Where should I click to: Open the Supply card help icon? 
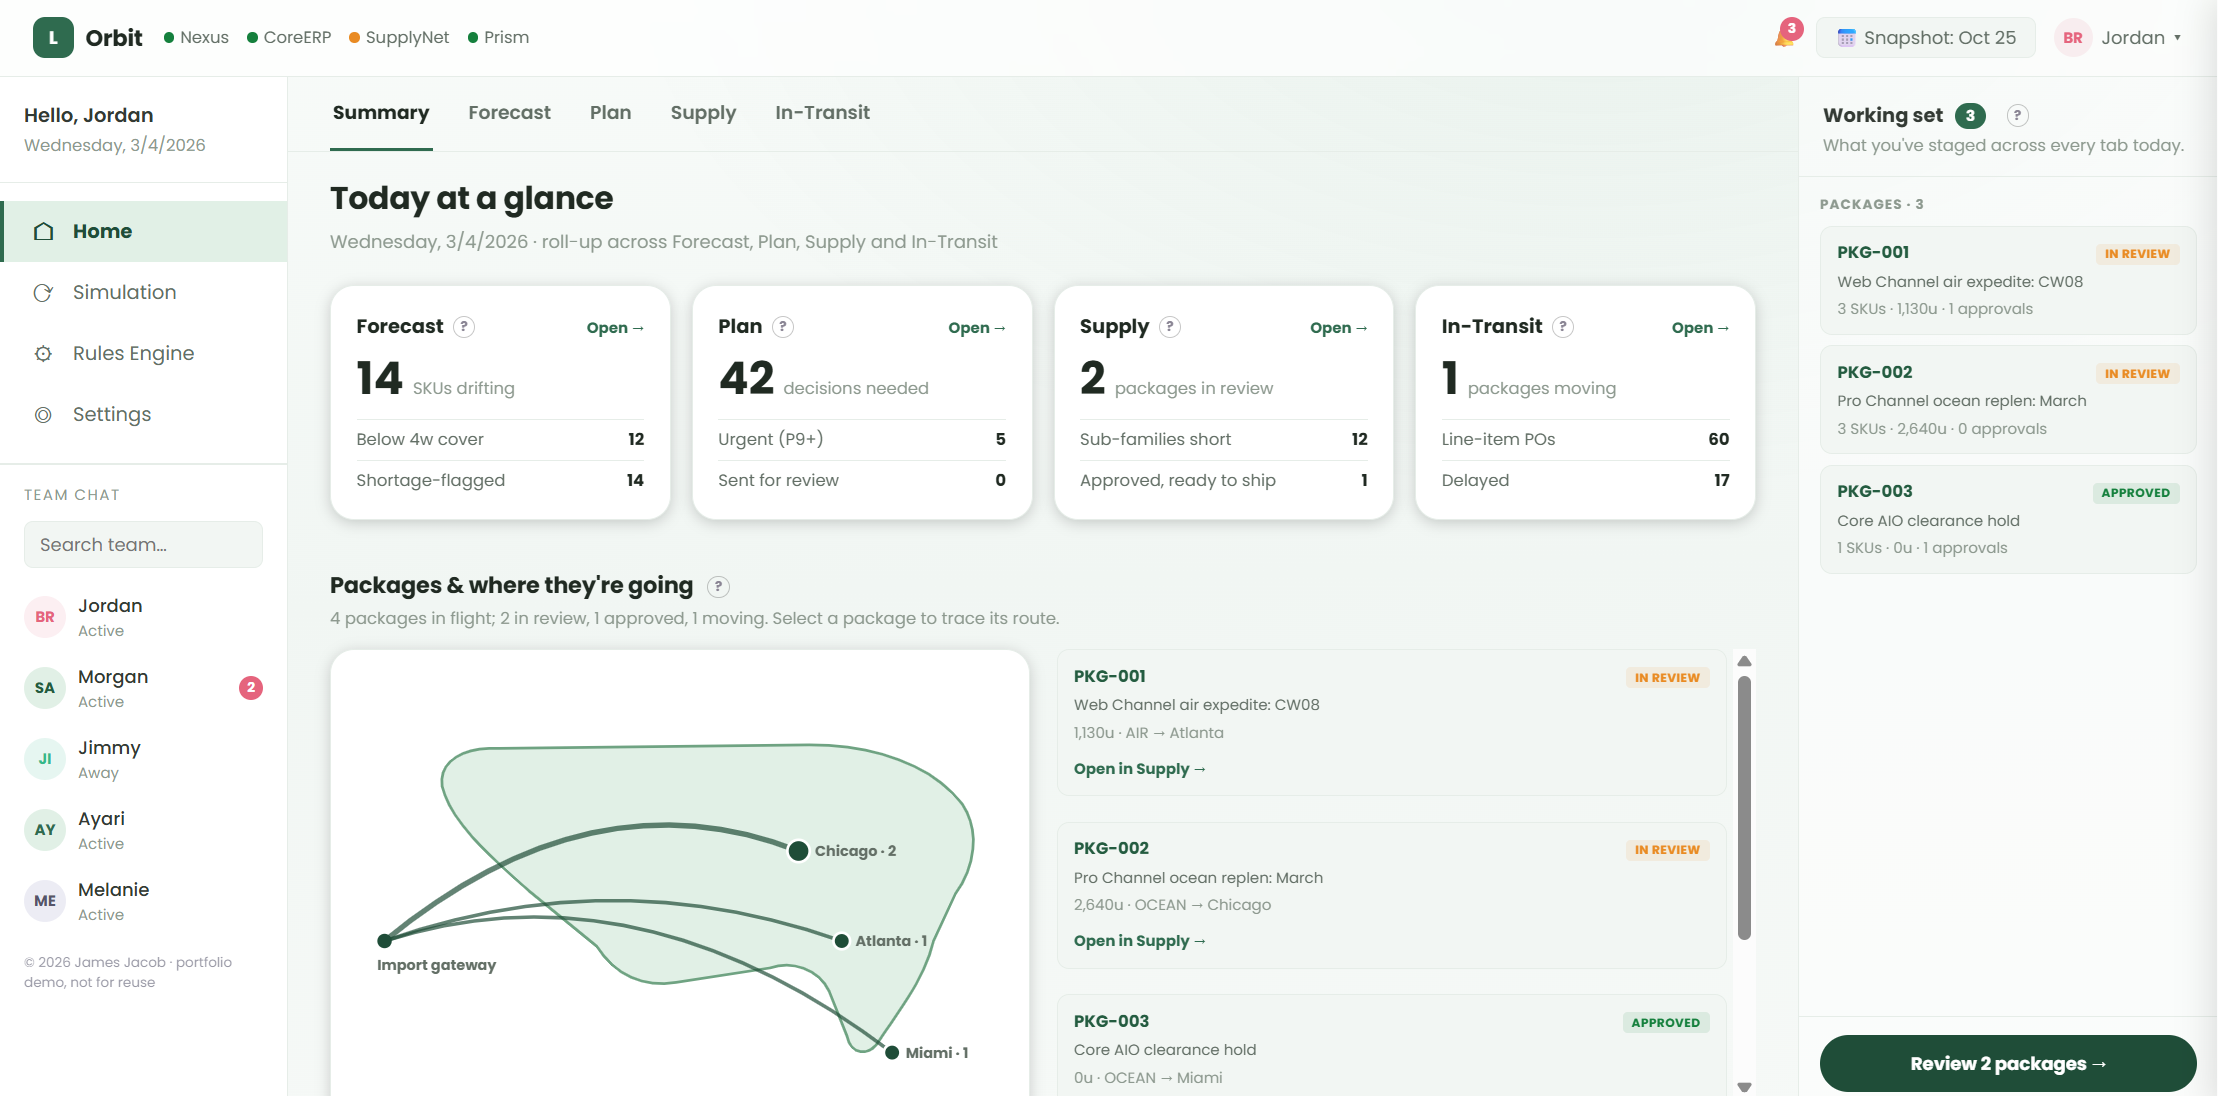coord(1170,327)
